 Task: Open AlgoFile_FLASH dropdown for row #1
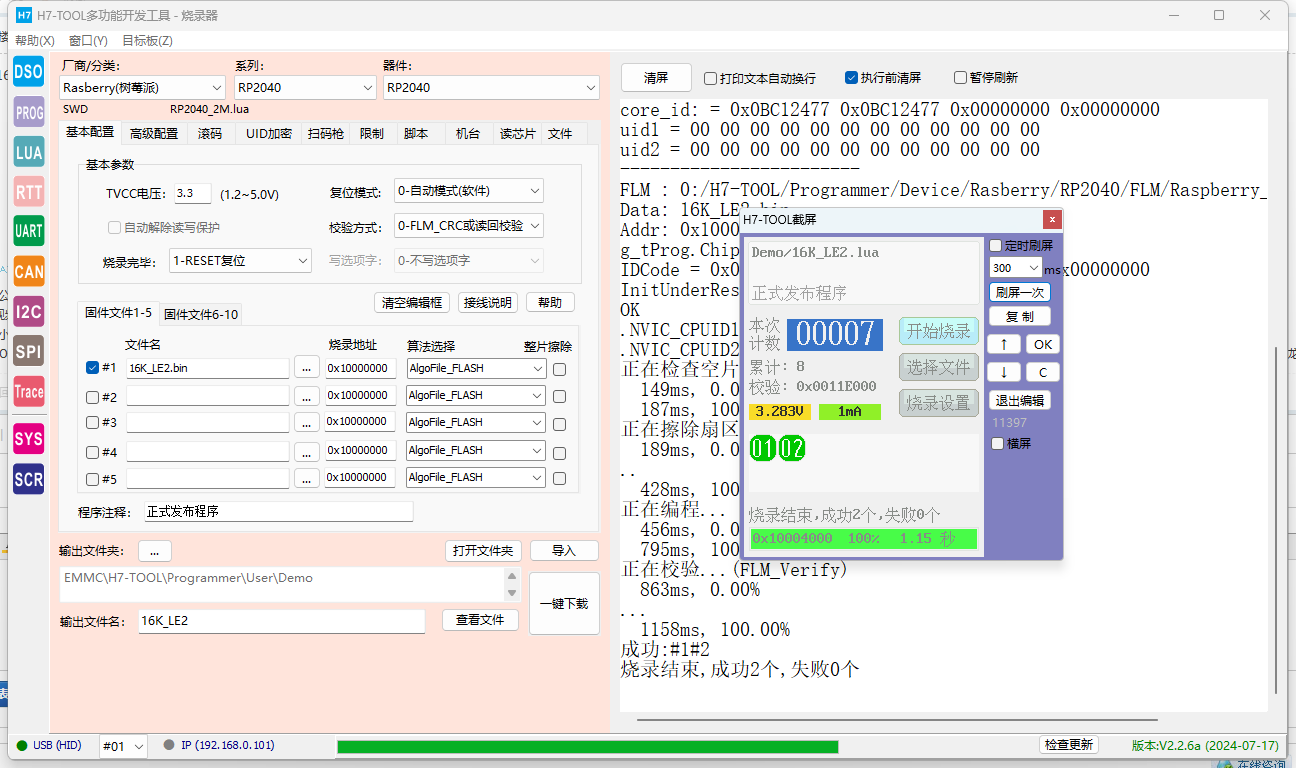(475, 368)
